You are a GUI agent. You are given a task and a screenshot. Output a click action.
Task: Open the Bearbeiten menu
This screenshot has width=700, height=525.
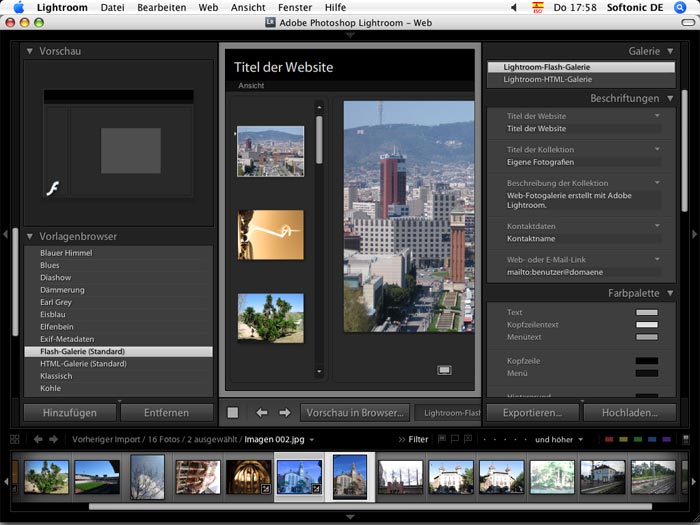pos(162,8)
